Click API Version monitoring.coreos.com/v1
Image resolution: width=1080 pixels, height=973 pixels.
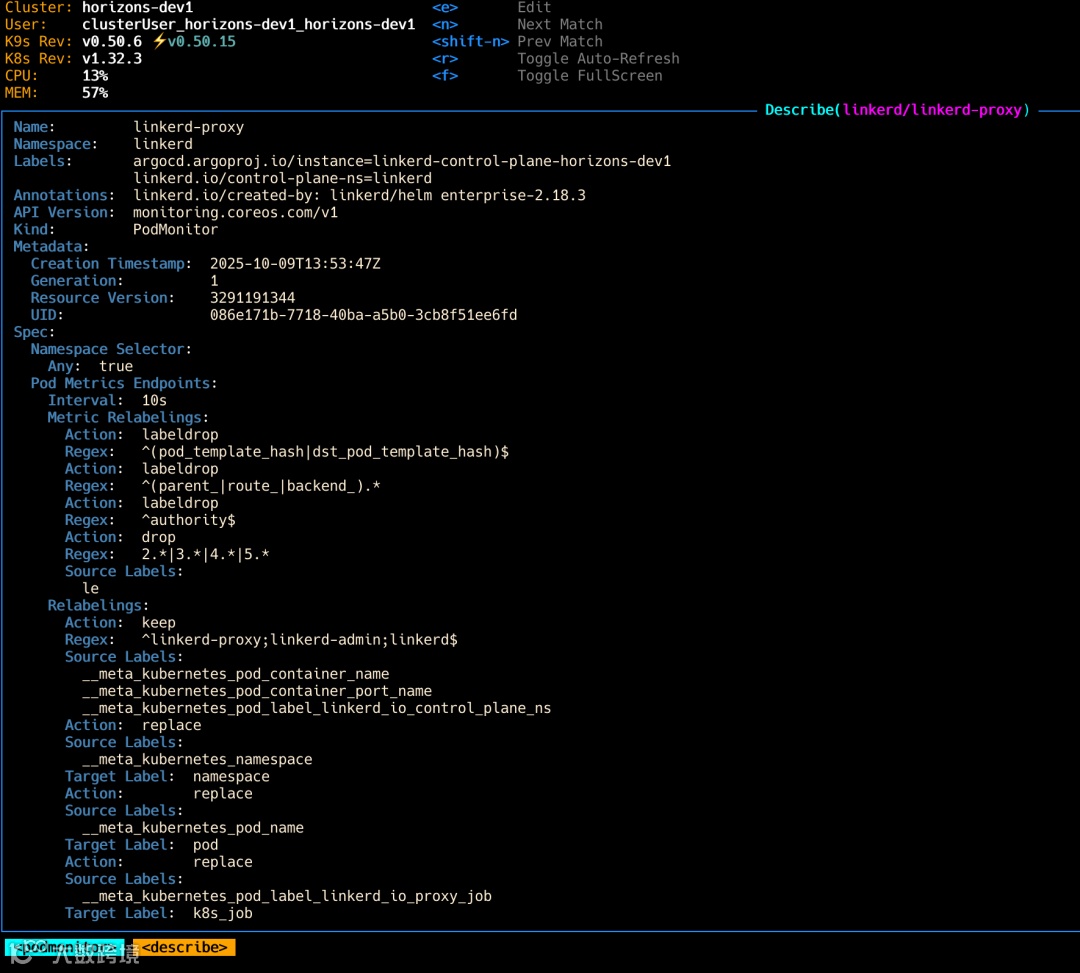coord(236,213)
